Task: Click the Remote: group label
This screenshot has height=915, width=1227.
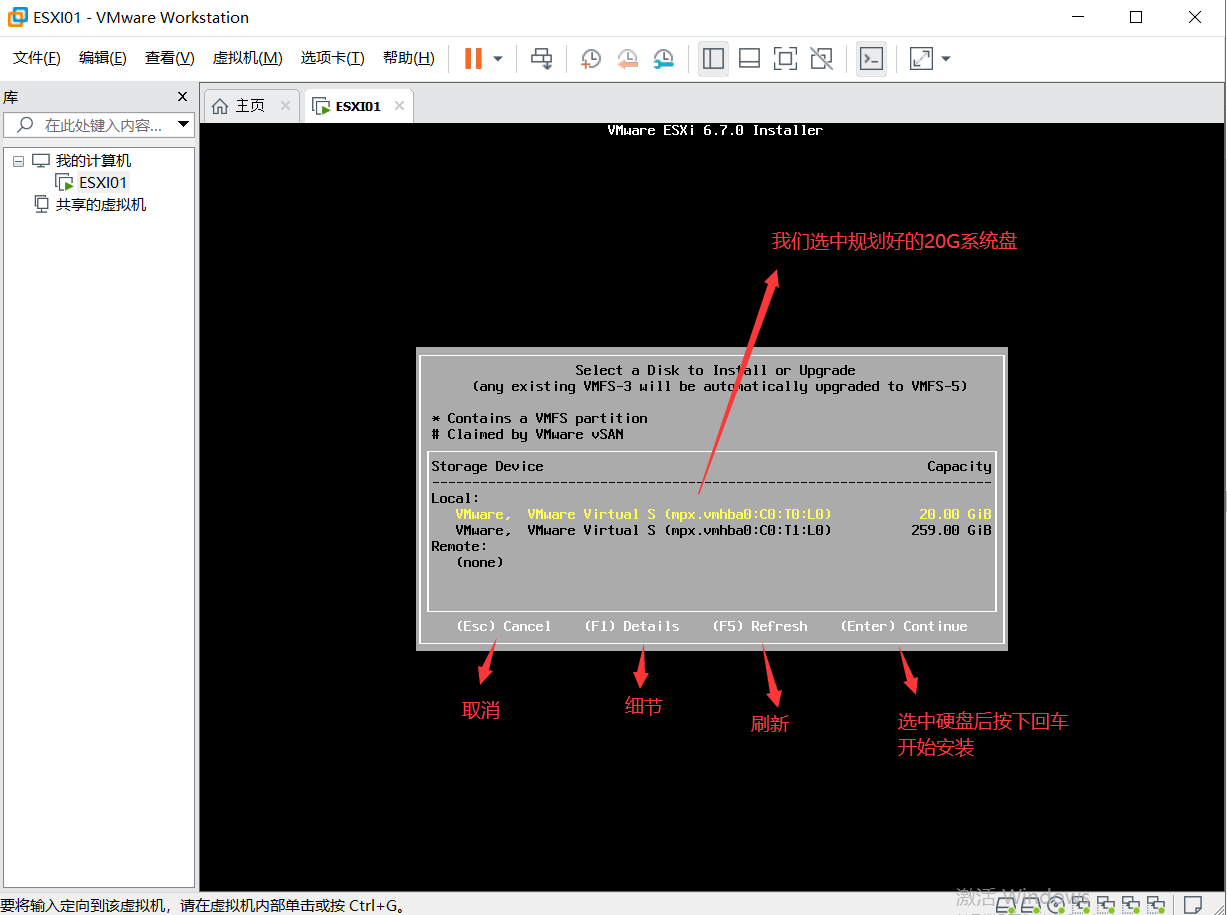Action: click(x=460, y=546)
